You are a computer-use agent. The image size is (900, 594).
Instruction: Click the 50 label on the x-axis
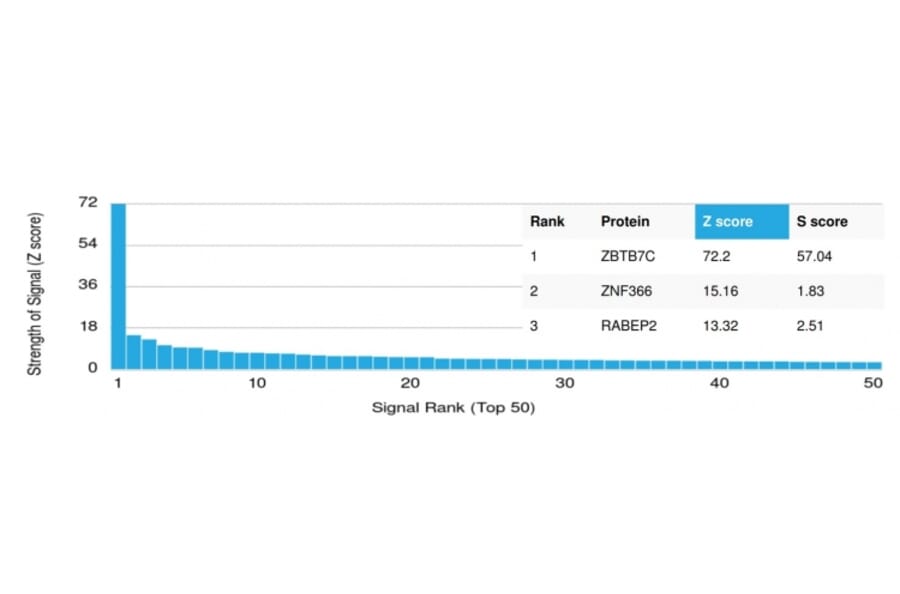pos(872,385)
